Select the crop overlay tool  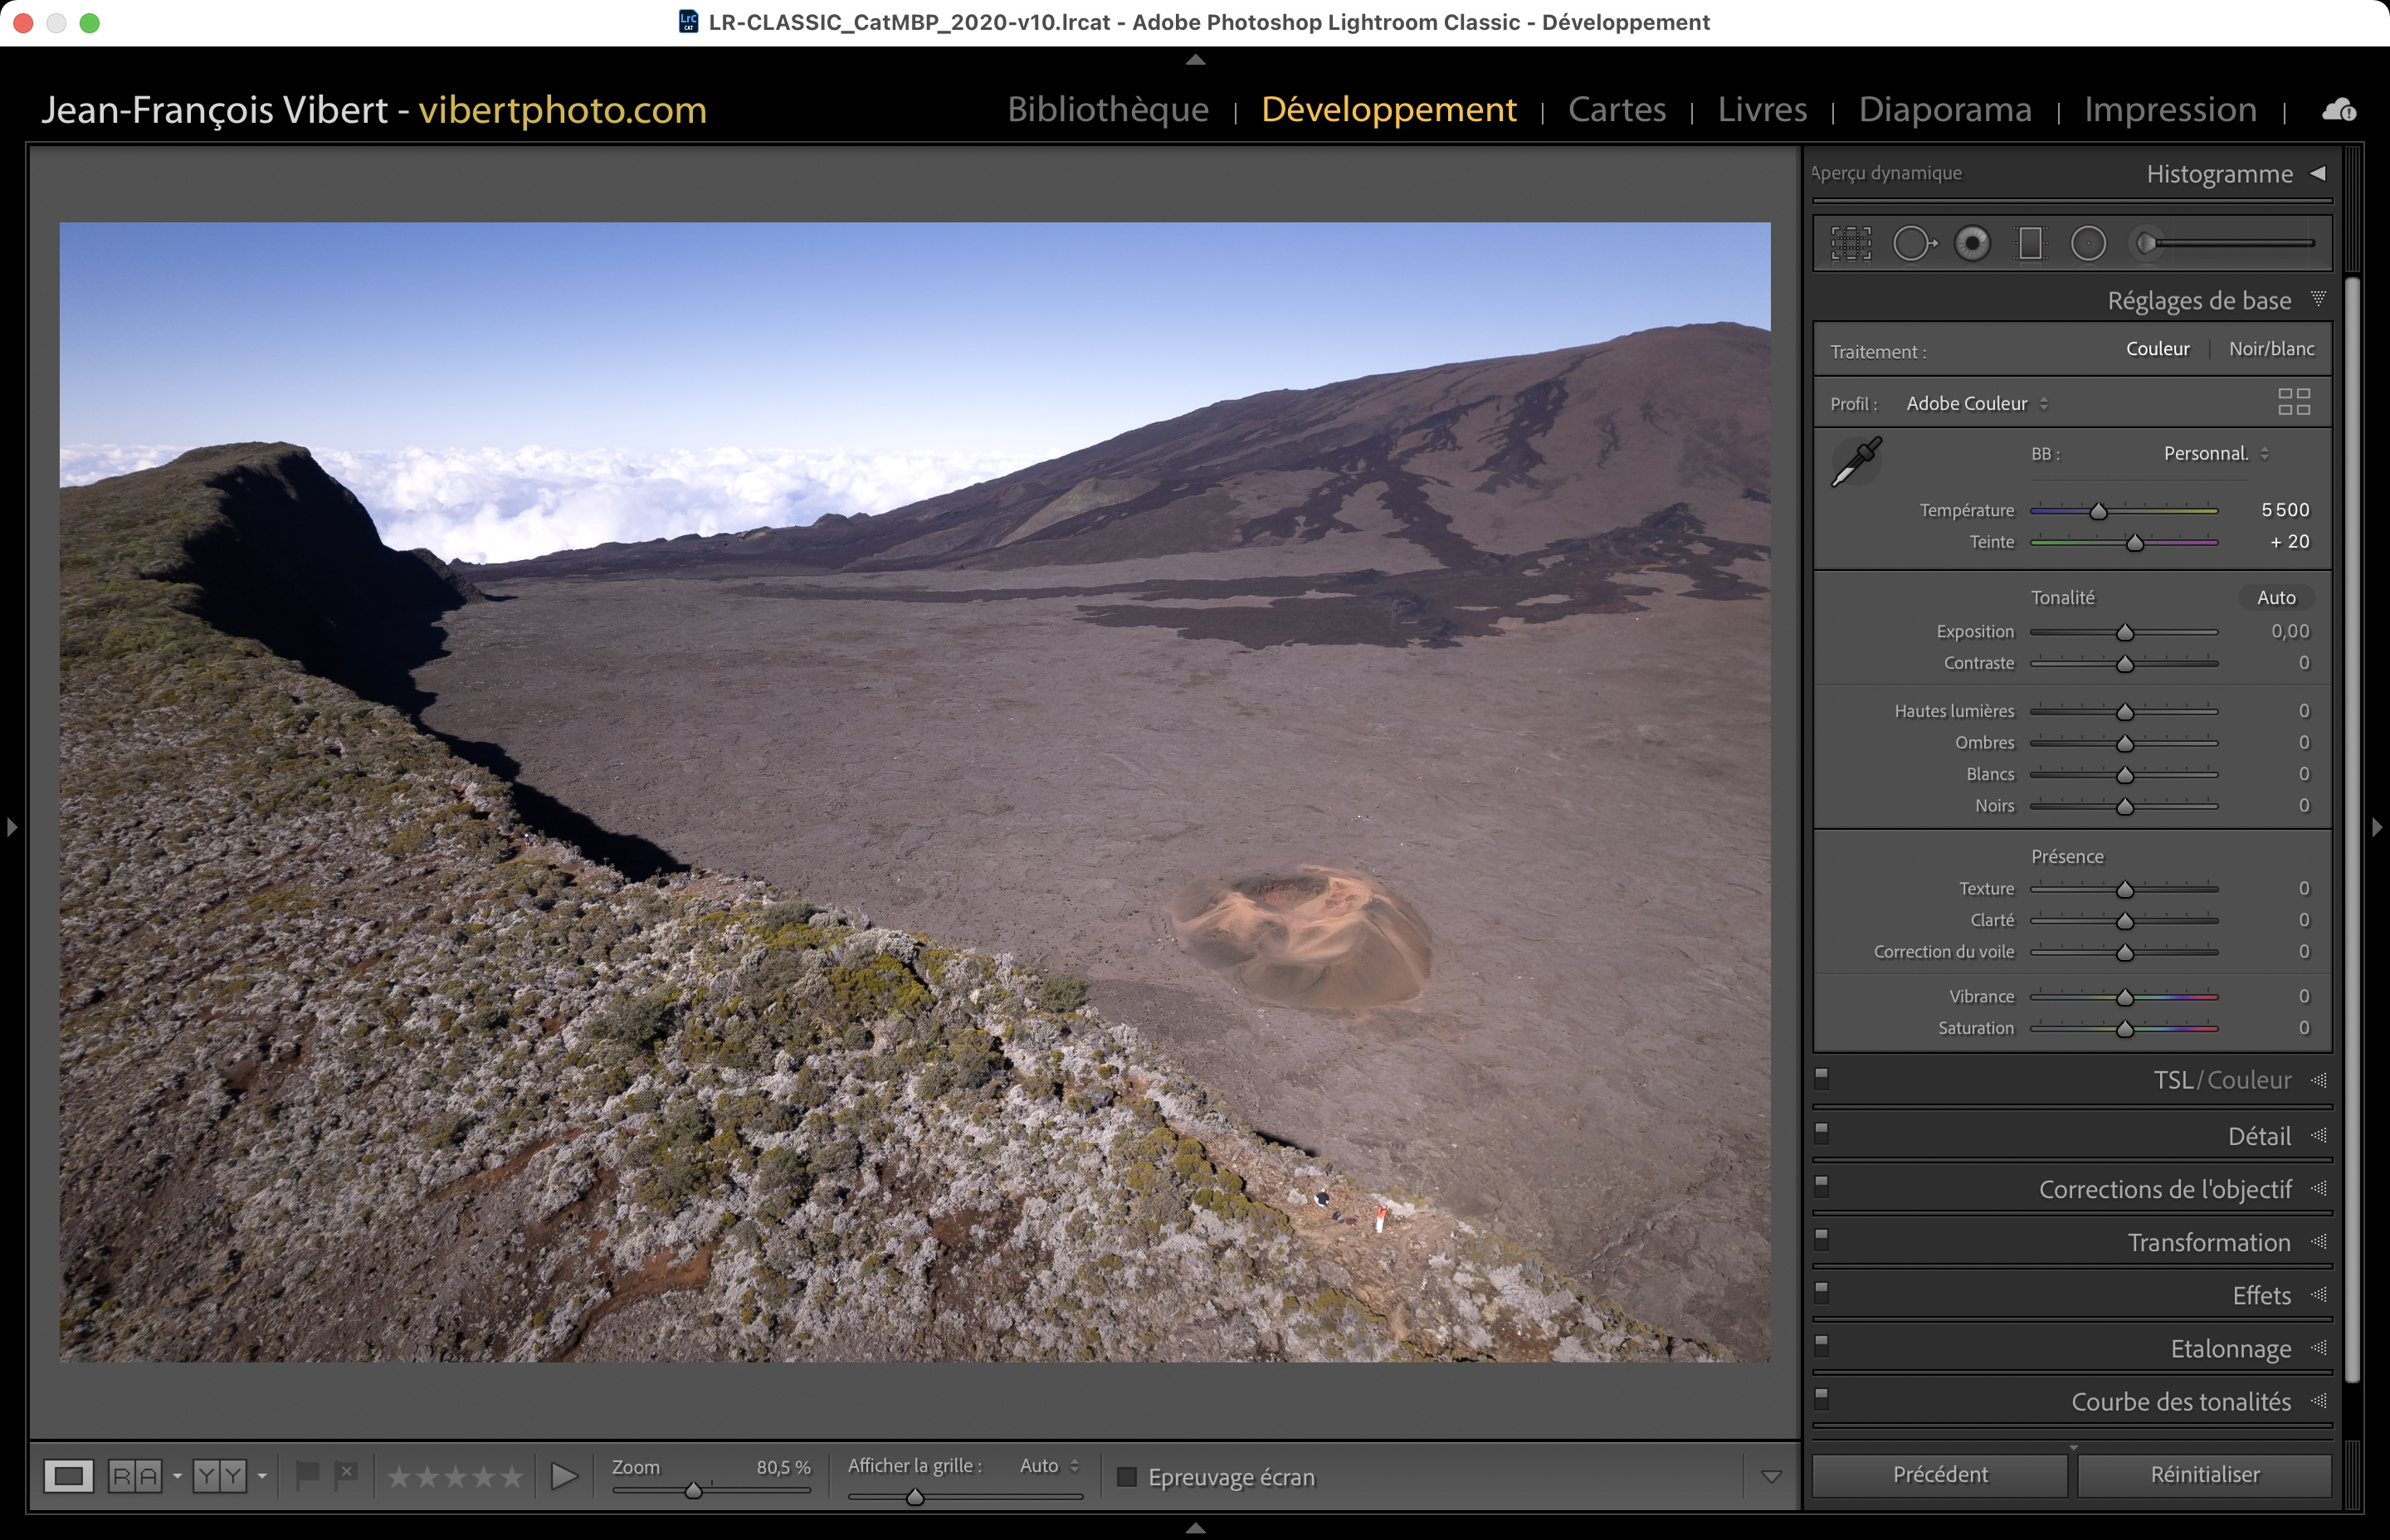[x=1851, y=243]
